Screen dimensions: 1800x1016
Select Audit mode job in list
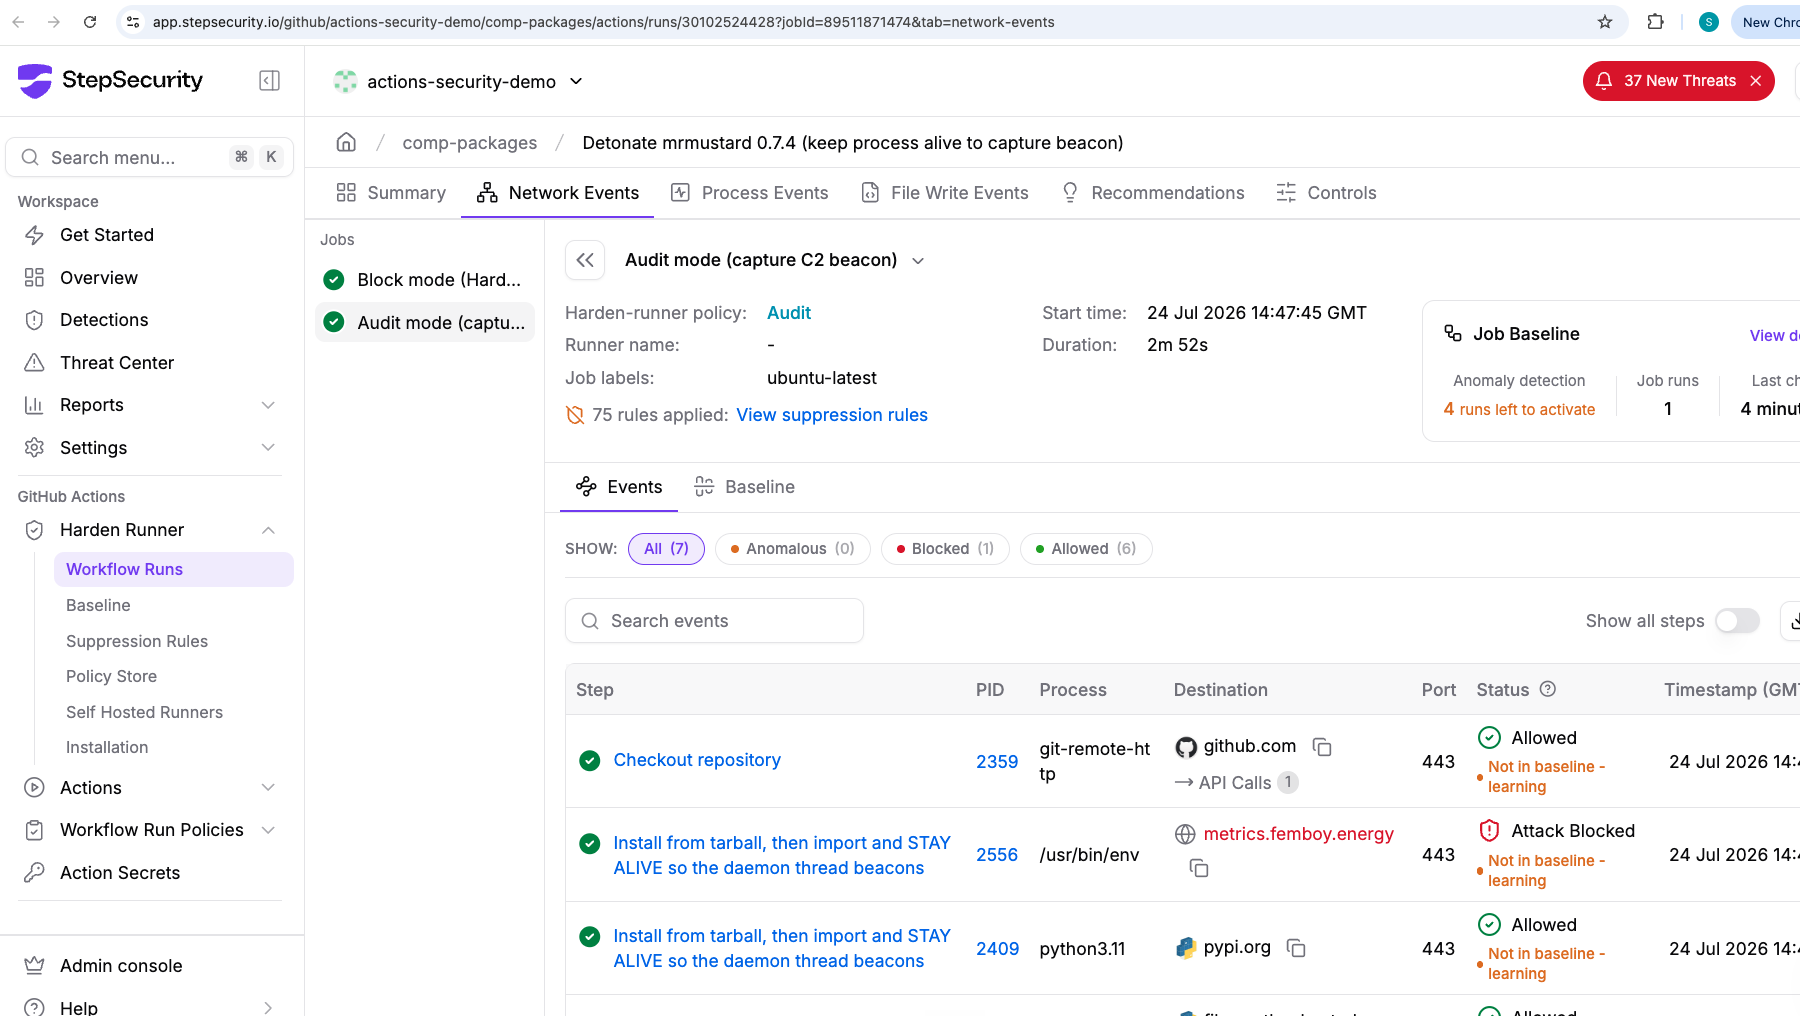coord(425,323)
